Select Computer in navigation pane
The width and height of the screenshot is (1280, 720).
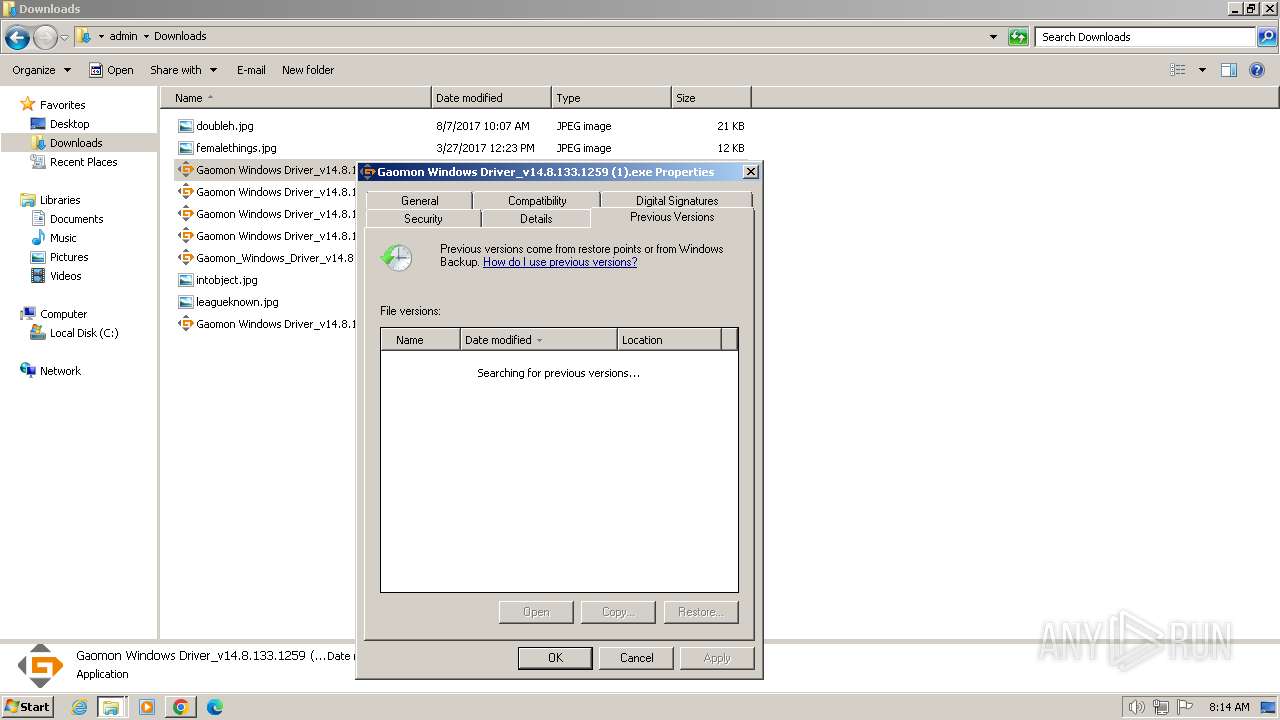coord(63,314)
